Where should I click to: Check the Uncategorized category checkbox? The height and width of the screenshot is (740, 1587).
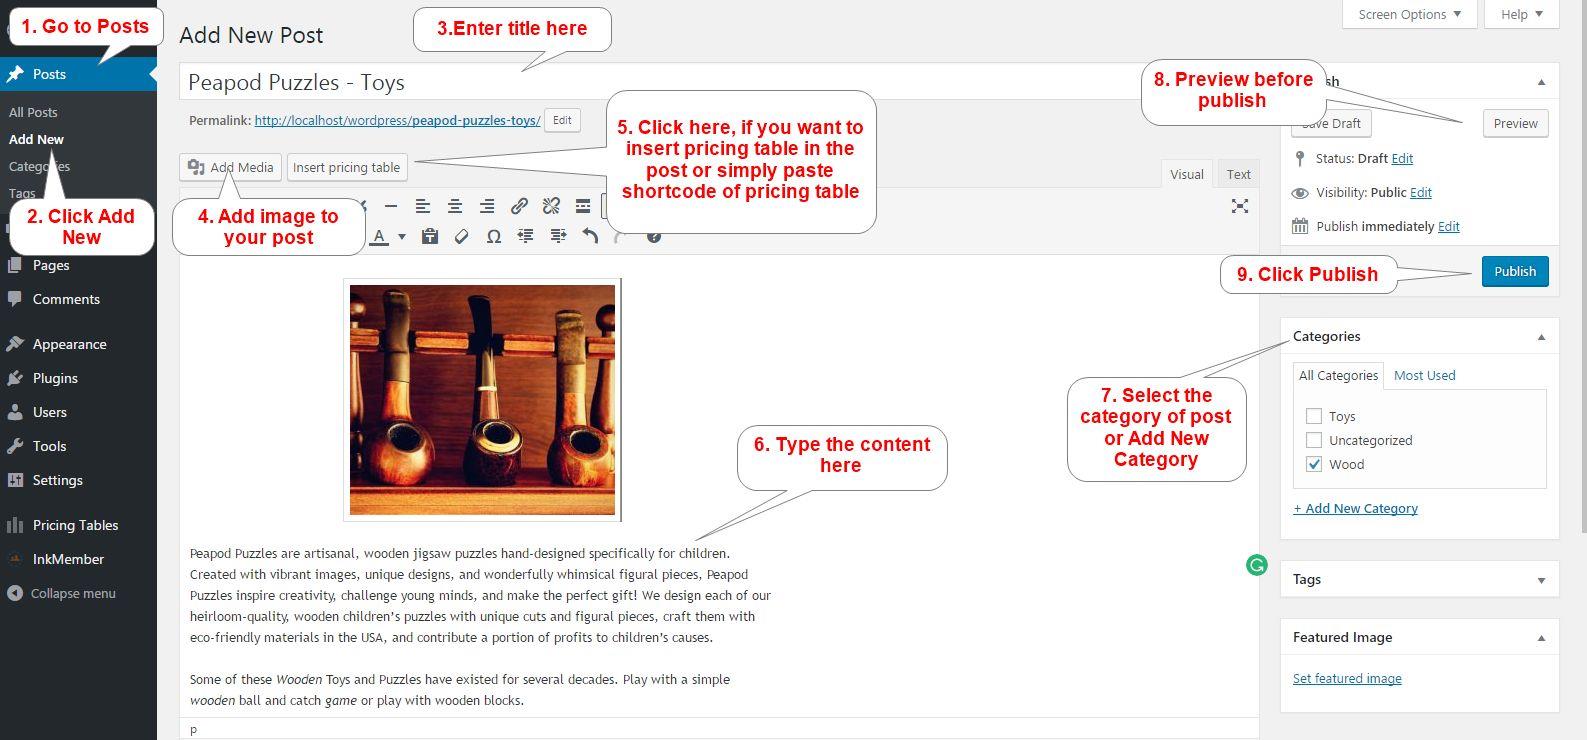(1314, 440)
